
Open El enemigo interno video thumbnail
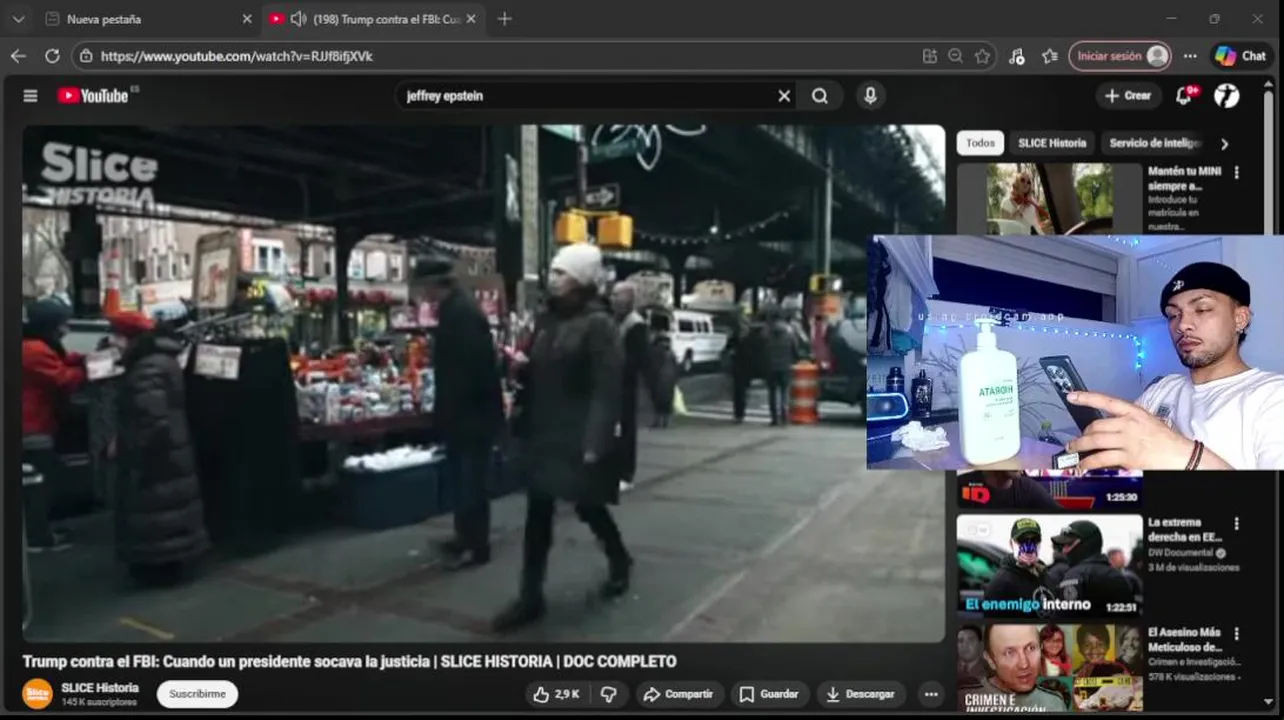pyautogui.click(x=1049, y=565)
